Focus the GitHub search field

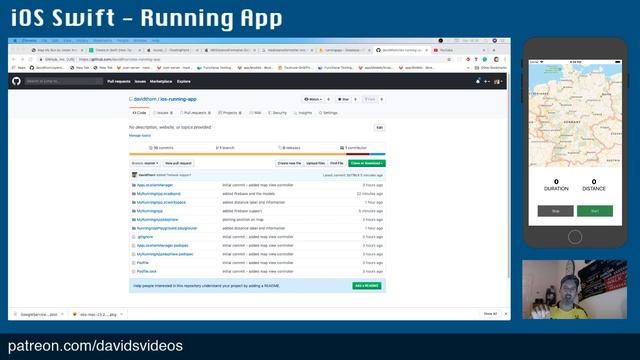tap(63, 81)
